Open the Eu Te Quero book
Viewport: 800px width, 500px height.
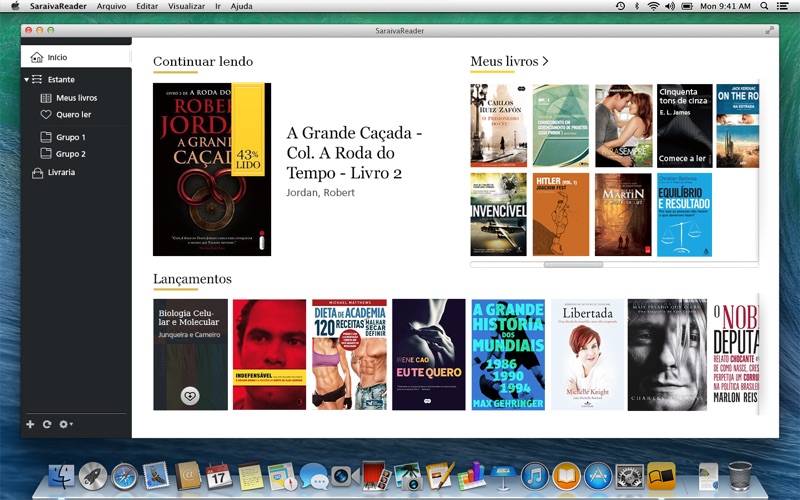pos(429,354)
